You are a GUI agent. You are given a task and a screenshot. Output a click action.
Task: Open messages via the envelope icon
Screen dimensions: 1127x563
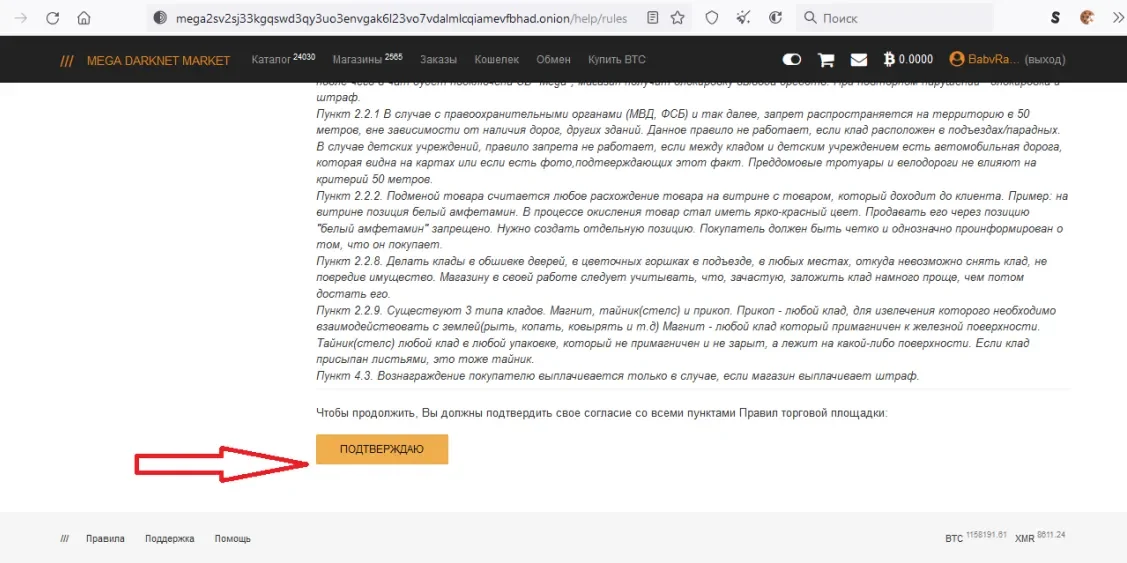click(859, 60)
